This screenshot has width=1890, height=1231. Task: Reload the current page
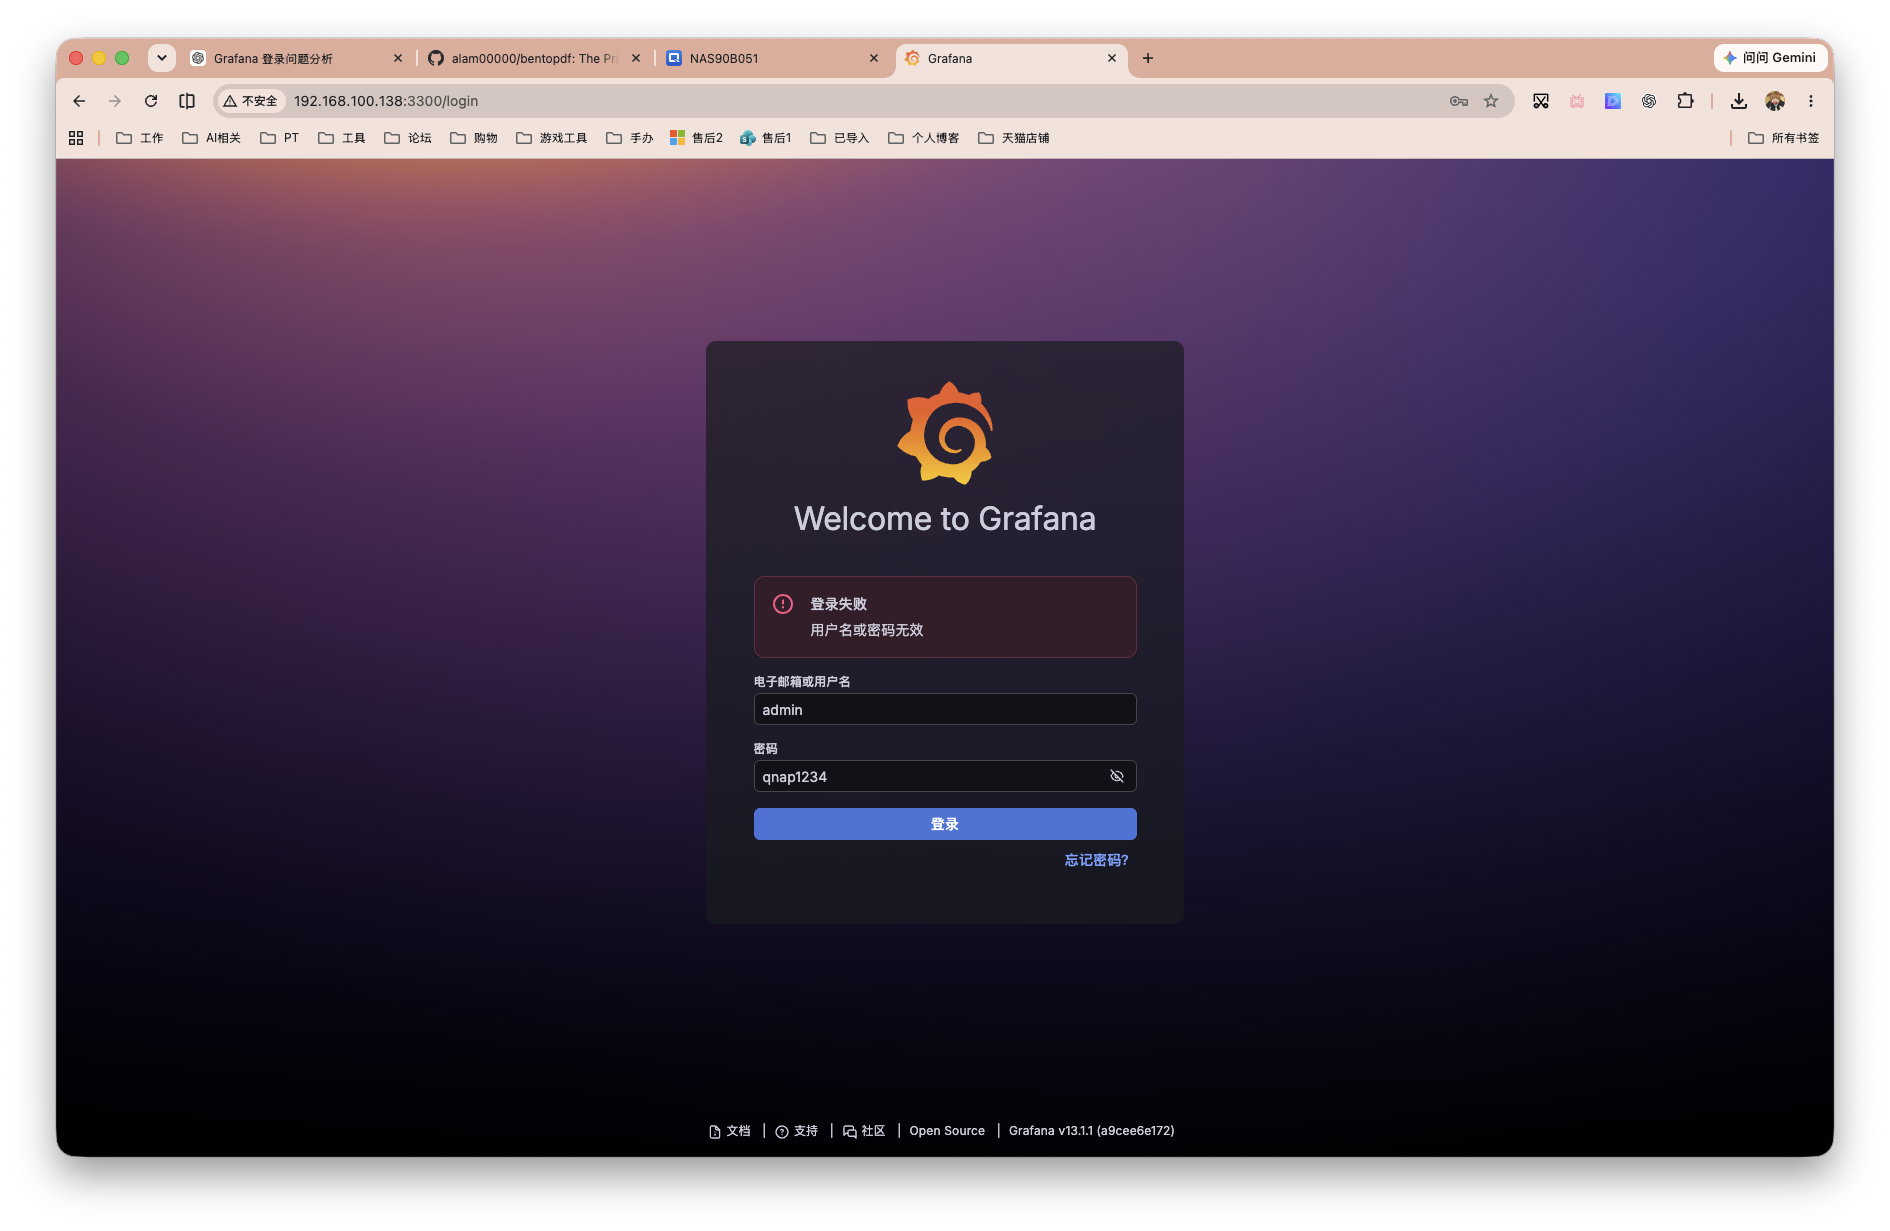[x=151, y=101]
